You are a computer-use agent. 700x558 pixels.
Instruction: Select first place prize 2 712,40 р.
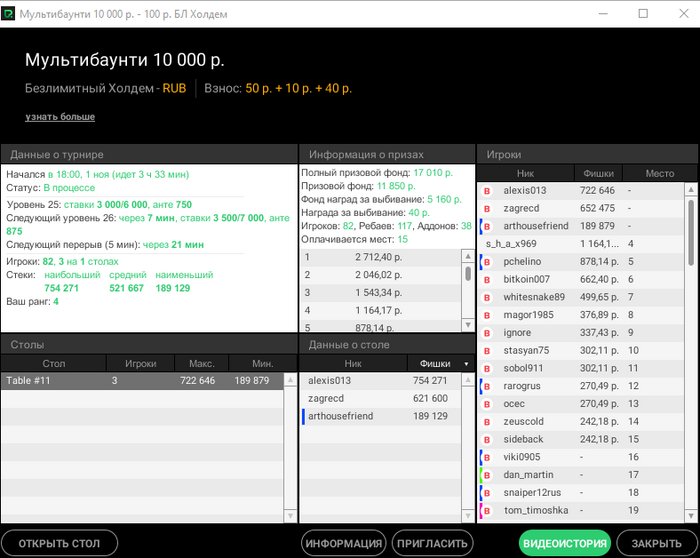point(381,257)
